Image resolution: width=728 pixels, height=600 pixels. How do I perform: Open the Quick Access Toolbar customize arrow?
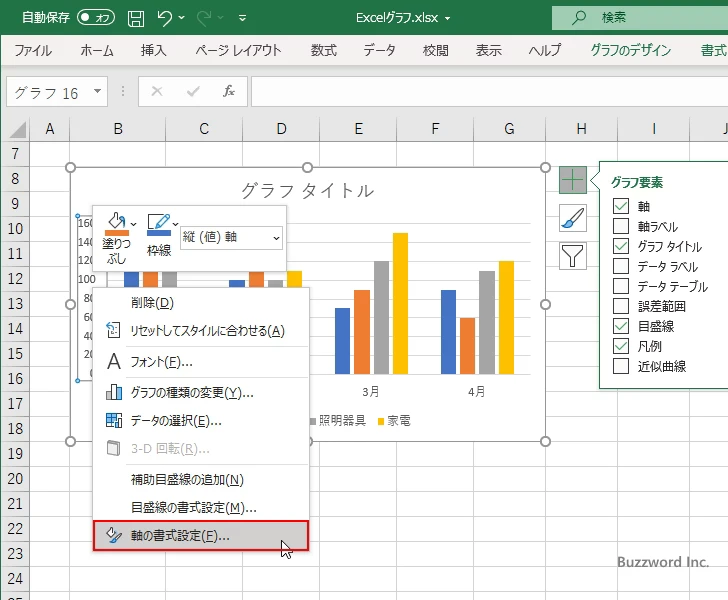pyautogui.click(x=242, y=19)
